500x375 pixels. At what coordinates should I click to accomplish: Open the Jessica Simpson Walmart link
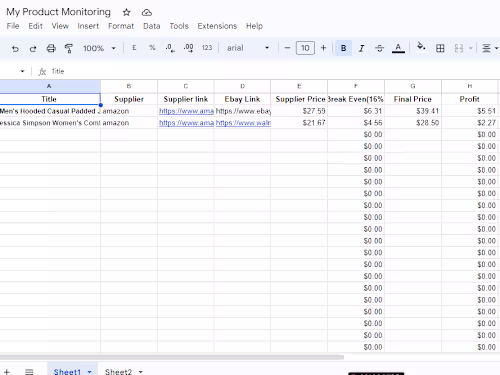(243, 123)
